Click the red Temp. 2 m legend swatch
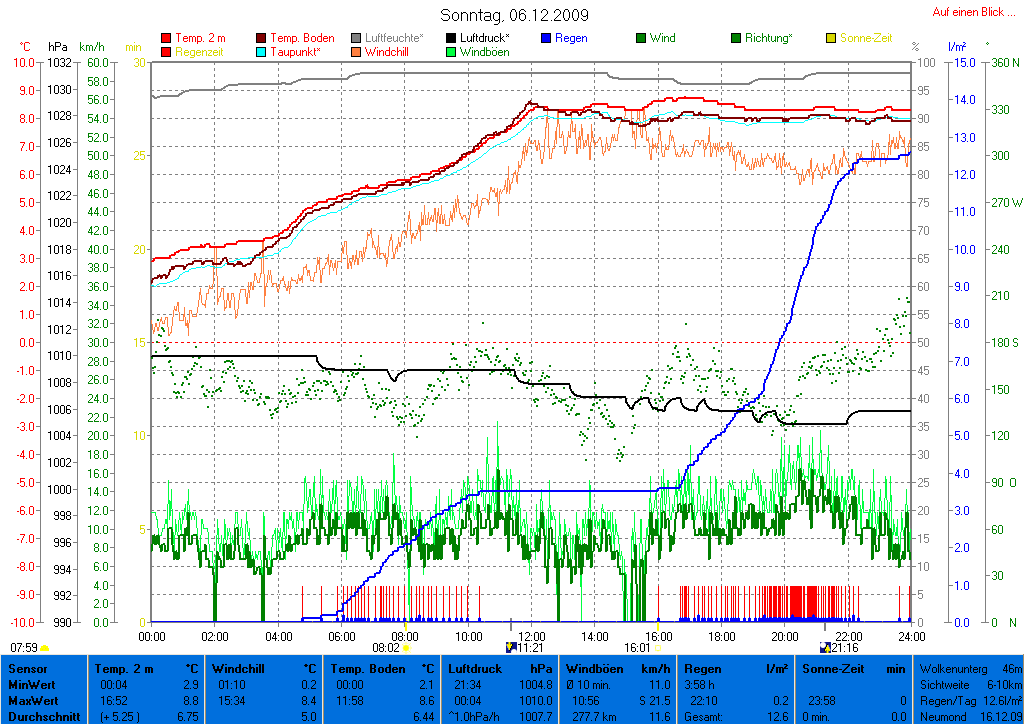This screenshot has width=1024, height=724. pyautogui.click(x=166, y=38)
